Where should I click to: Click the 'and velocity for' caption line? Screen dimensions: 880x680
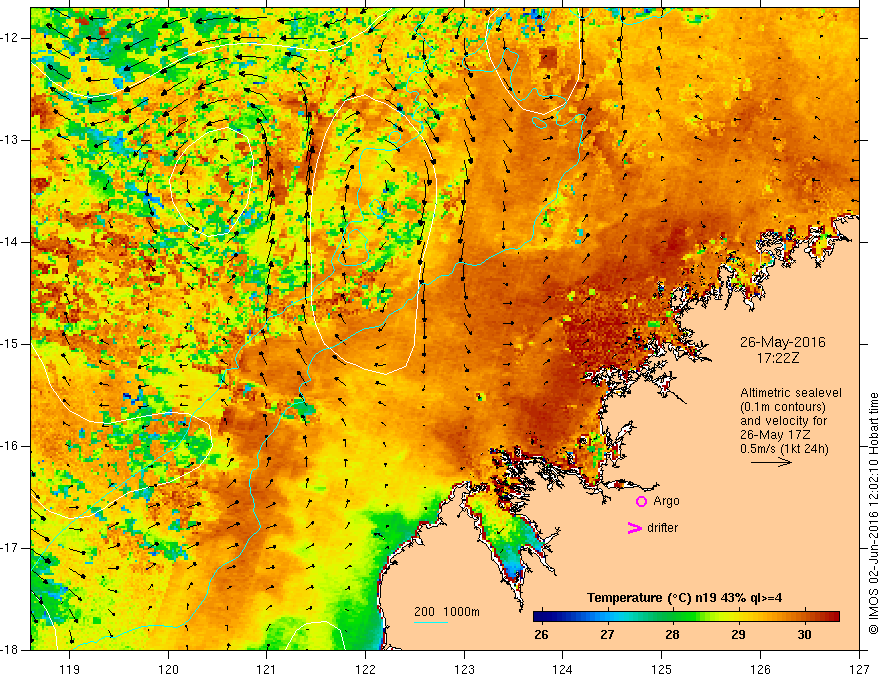[783, 421]
